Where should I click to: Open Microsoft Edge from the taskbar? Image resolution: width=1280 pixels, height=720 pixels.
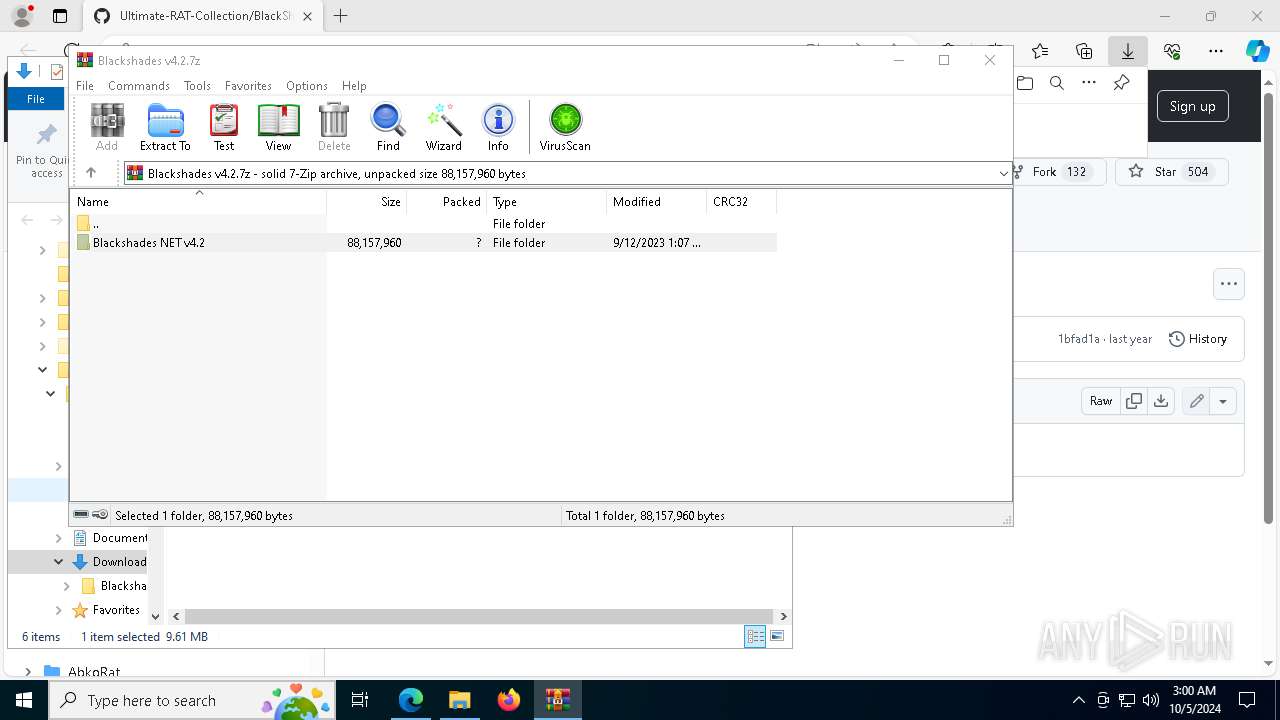(411, 700)
